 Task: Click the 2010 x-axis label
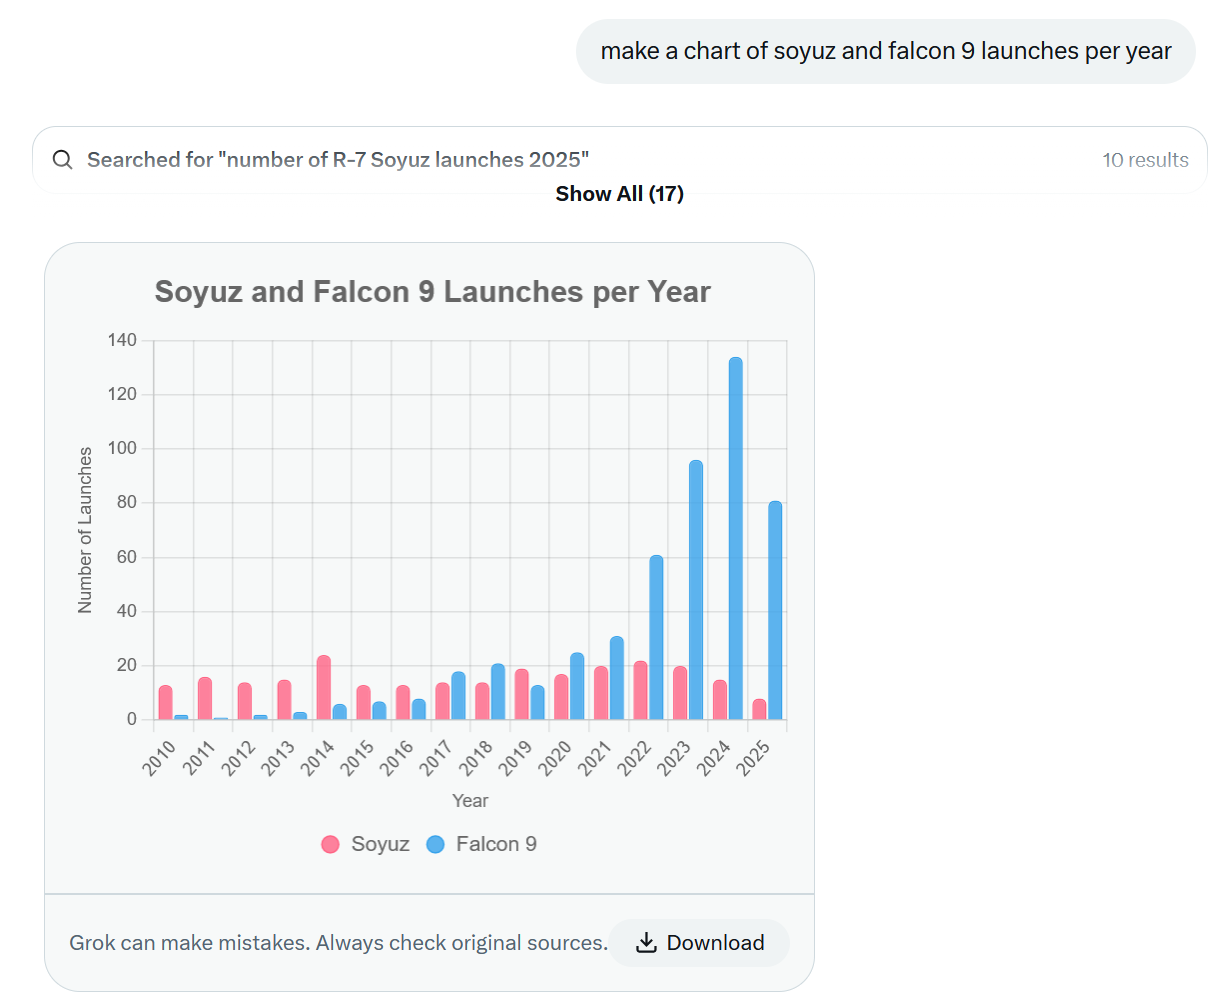(x=159, y=758)
